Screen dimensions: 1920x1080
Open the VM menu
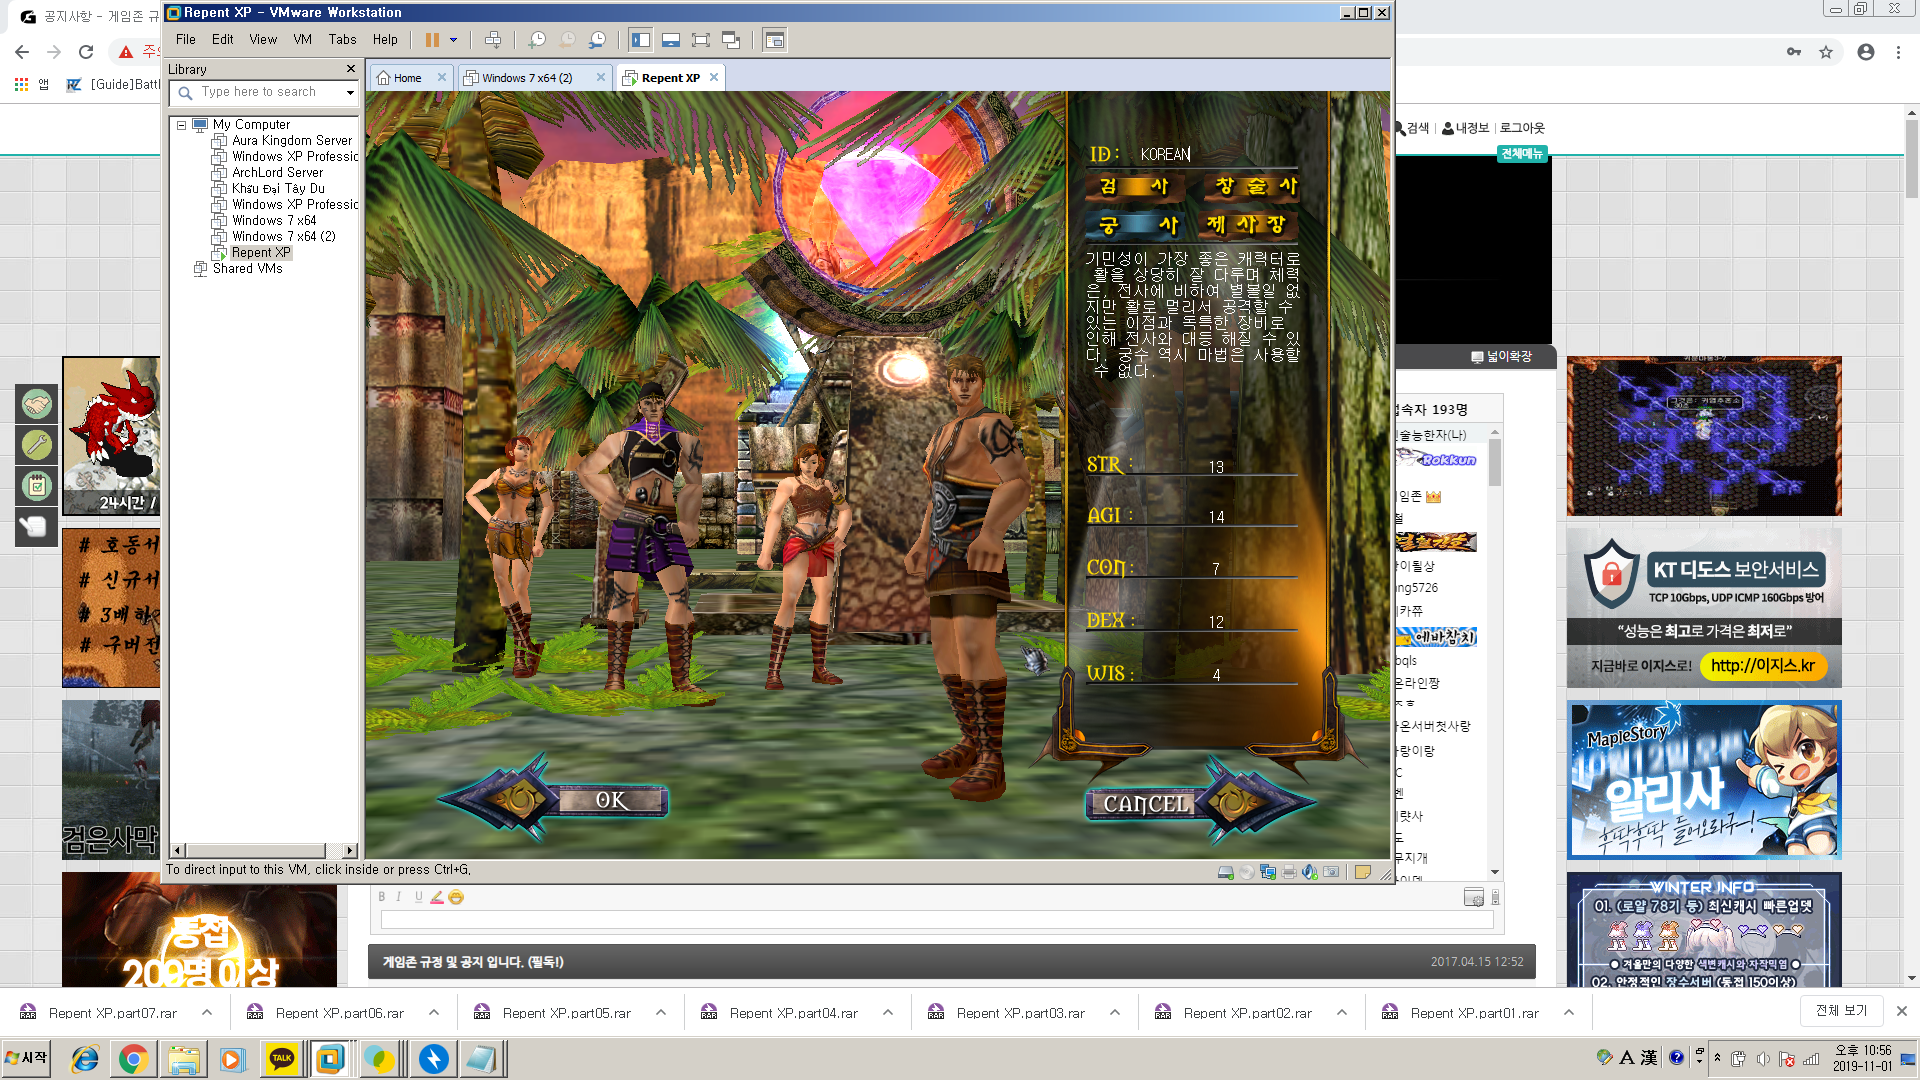[302, 40]
